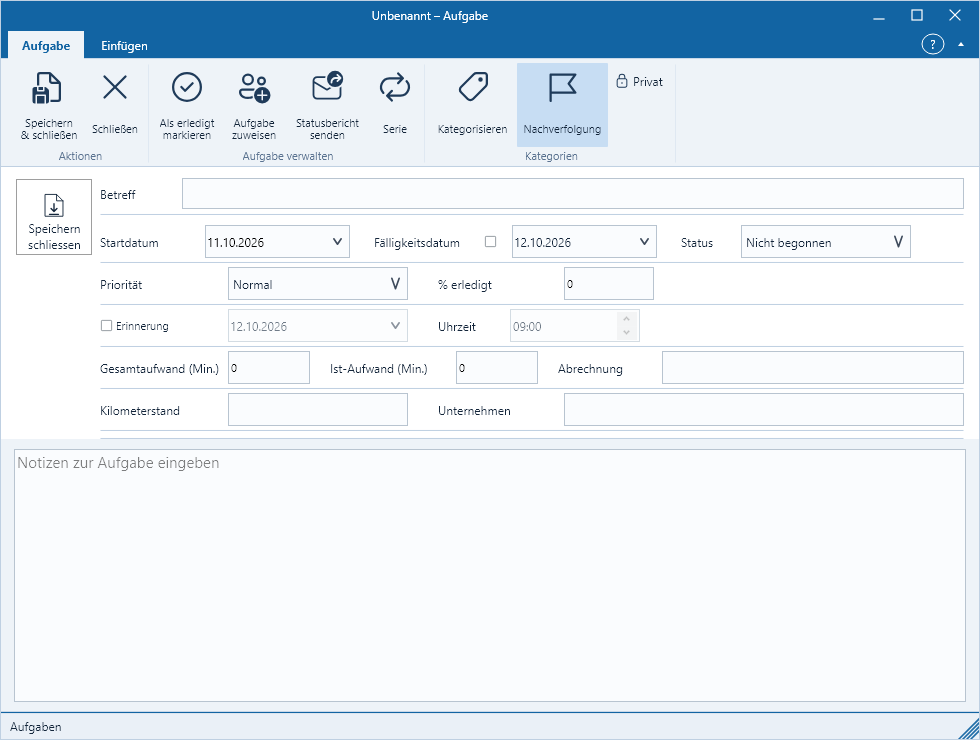
Task: Focus the Abrechnung text field
Action: point(812,368)
